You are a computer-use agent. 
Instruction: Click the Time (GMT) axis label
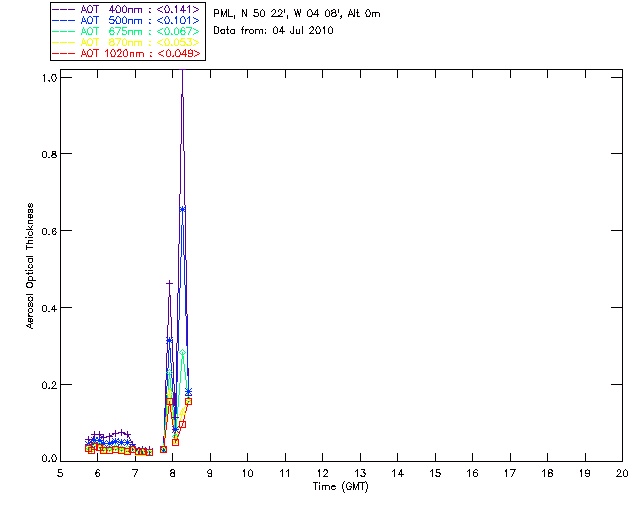(341, 487)
